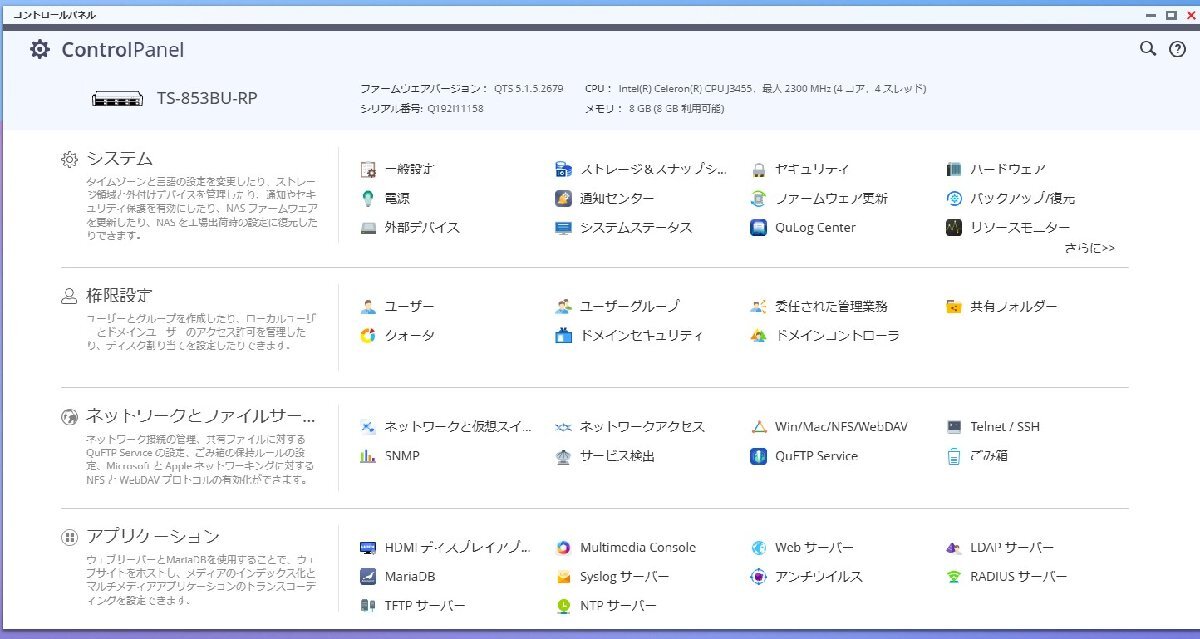Click the さらに>> more link
The image size is (1200, 639).
(x=1090, y=247)
